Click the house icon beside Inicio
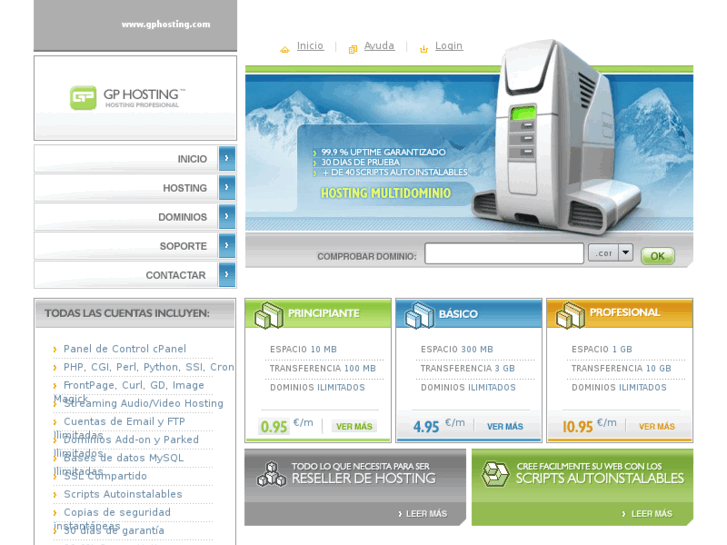 tap(285, 49)
